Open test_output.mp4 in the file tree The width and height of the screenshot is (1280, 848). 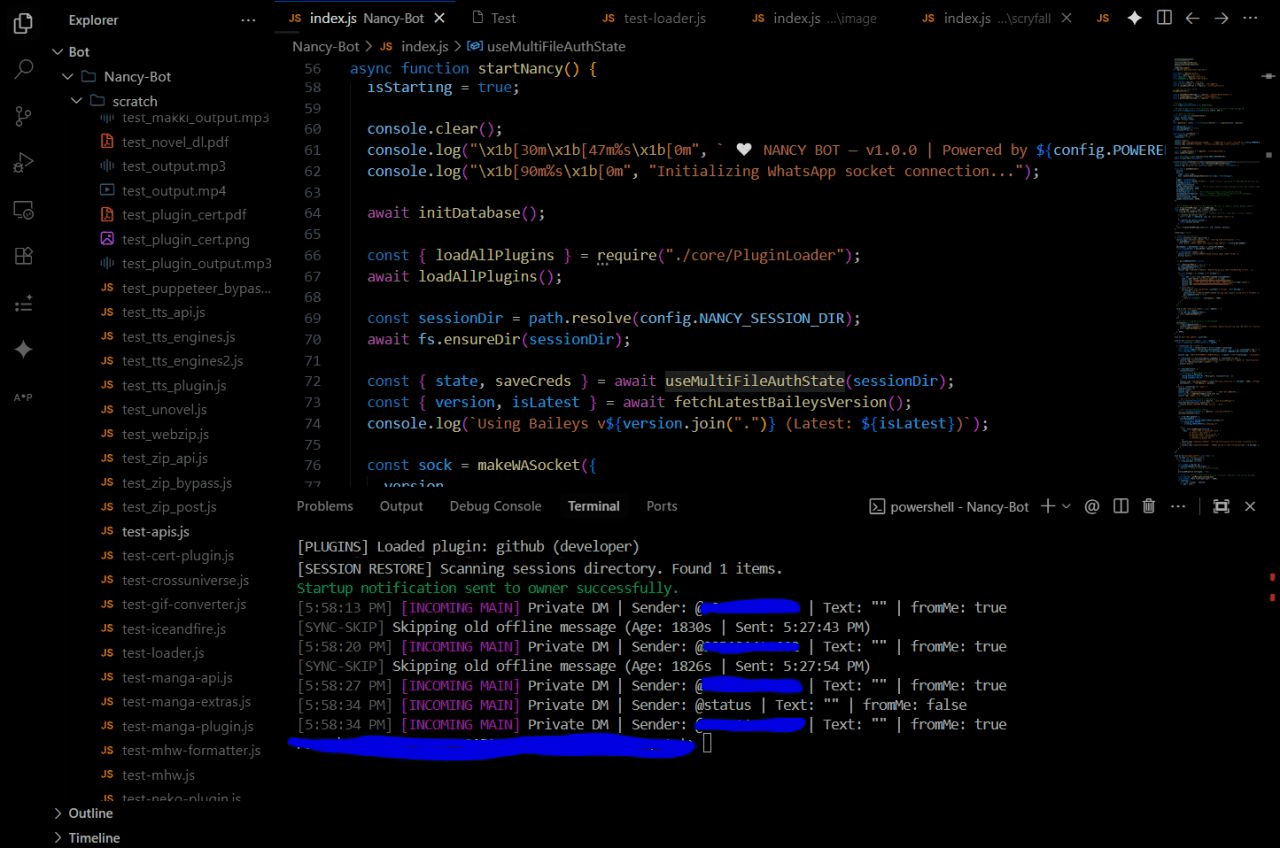coord(174,190)
